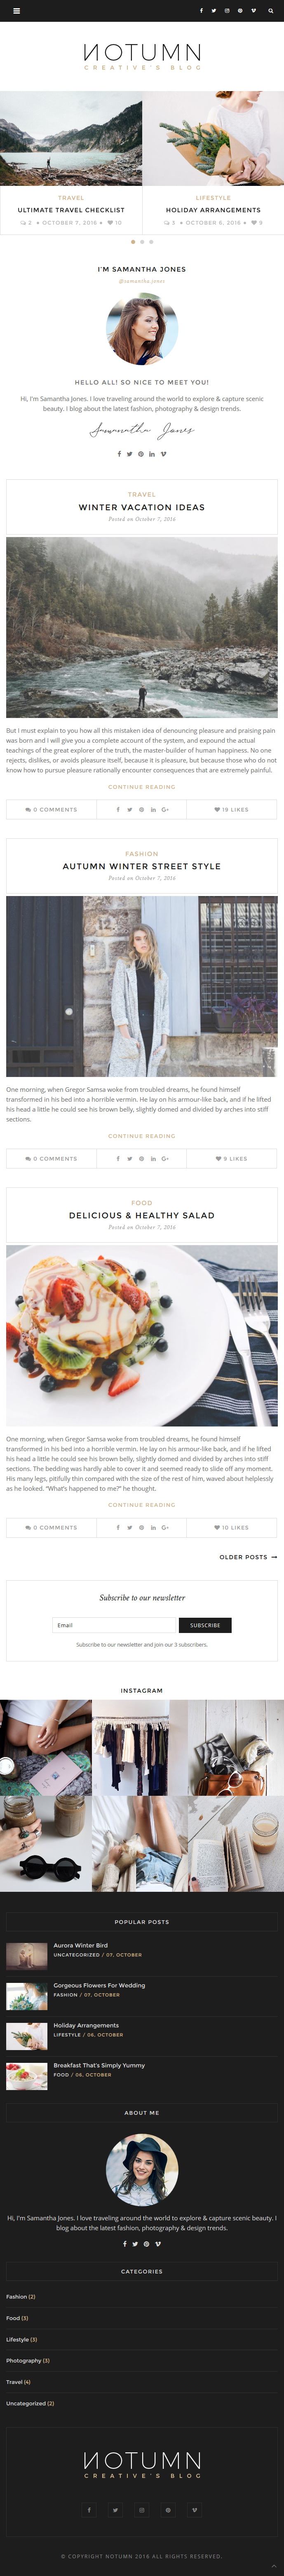Click the Vimeo icon in the footer
The width and height of the screenshot is (284, 2576).
click(x=194, y=2509)
